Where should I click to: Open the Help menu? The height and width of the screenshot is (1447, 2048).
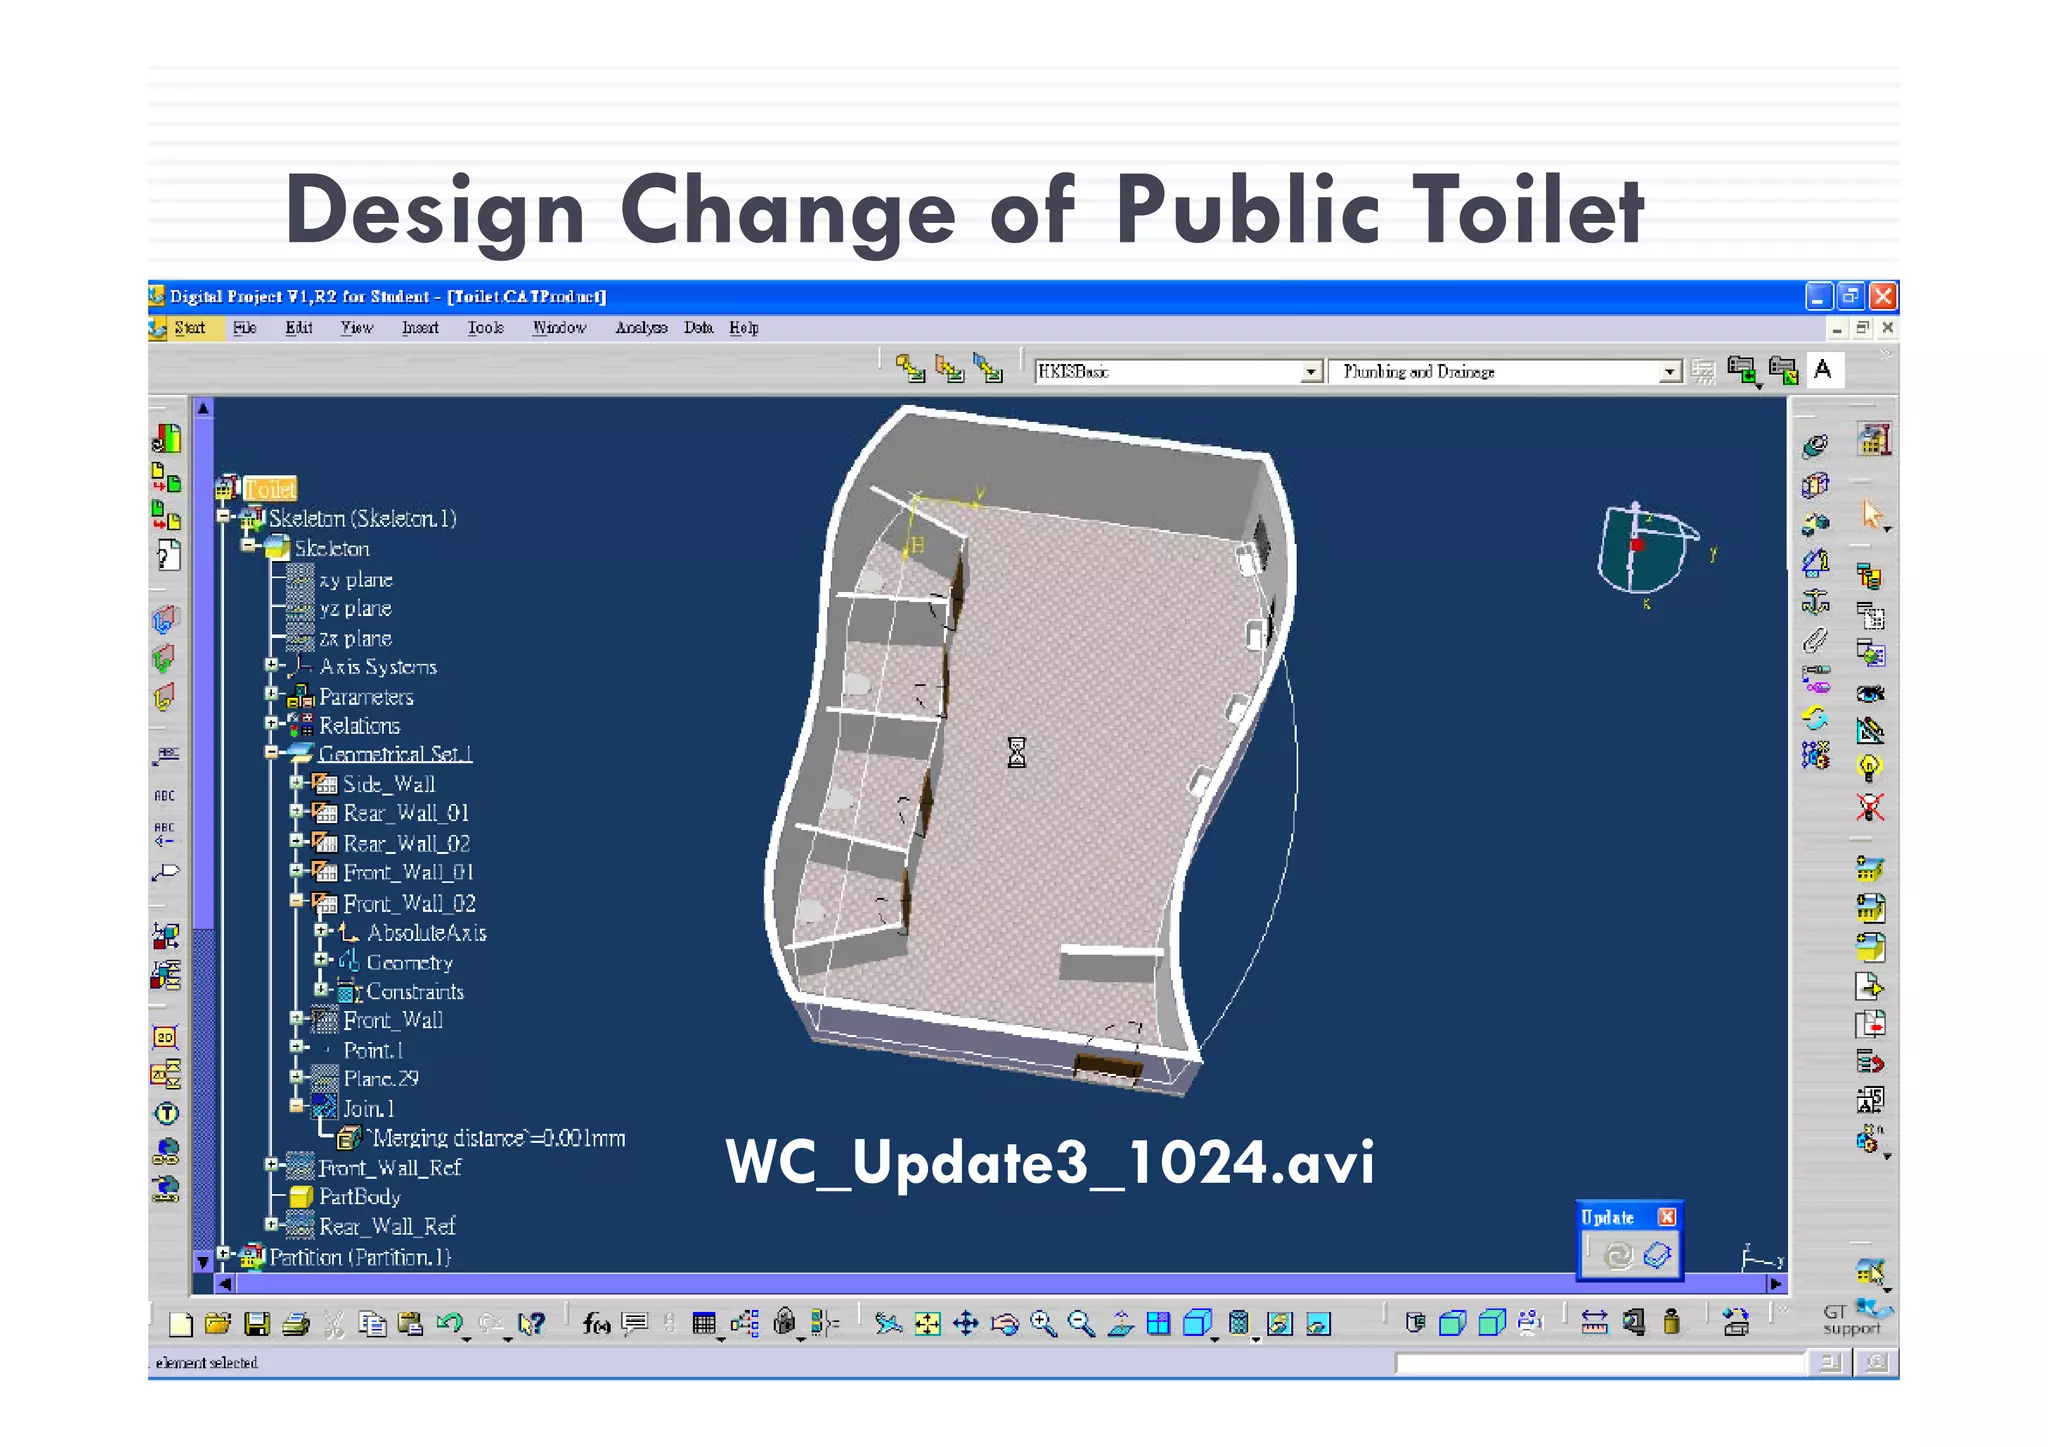pyautogui.click(x=744, y=328)
